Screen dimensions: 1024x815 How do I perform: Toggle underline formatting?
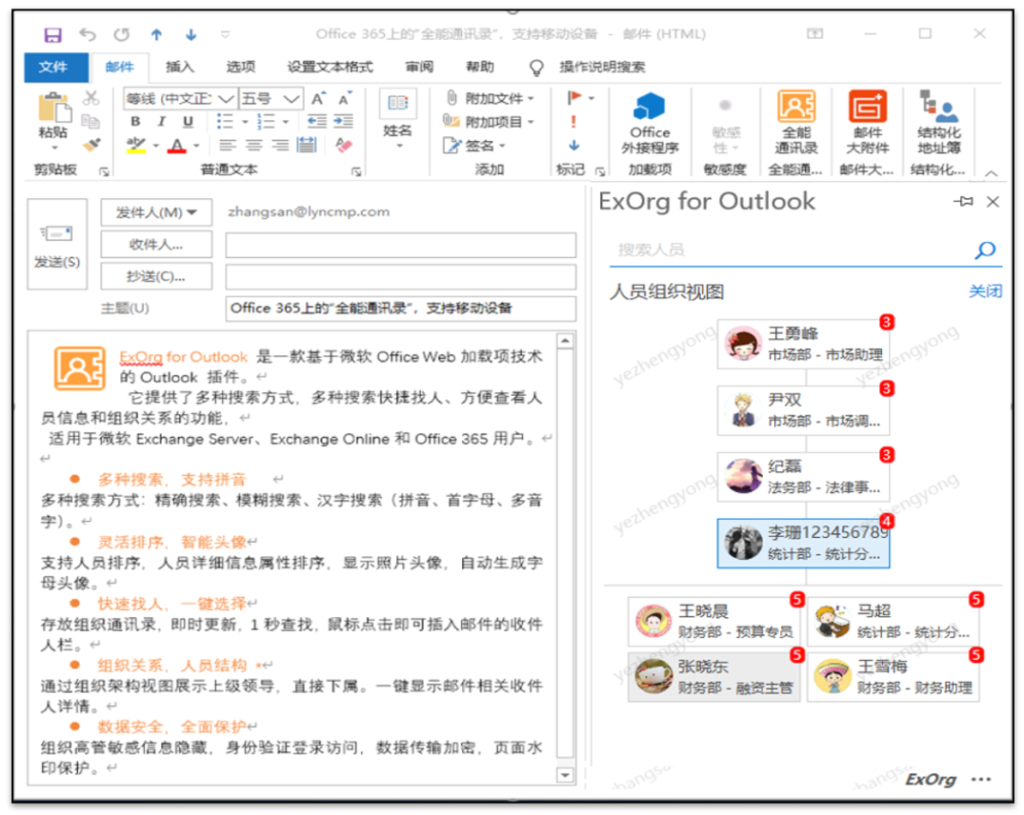click(188, 121)
